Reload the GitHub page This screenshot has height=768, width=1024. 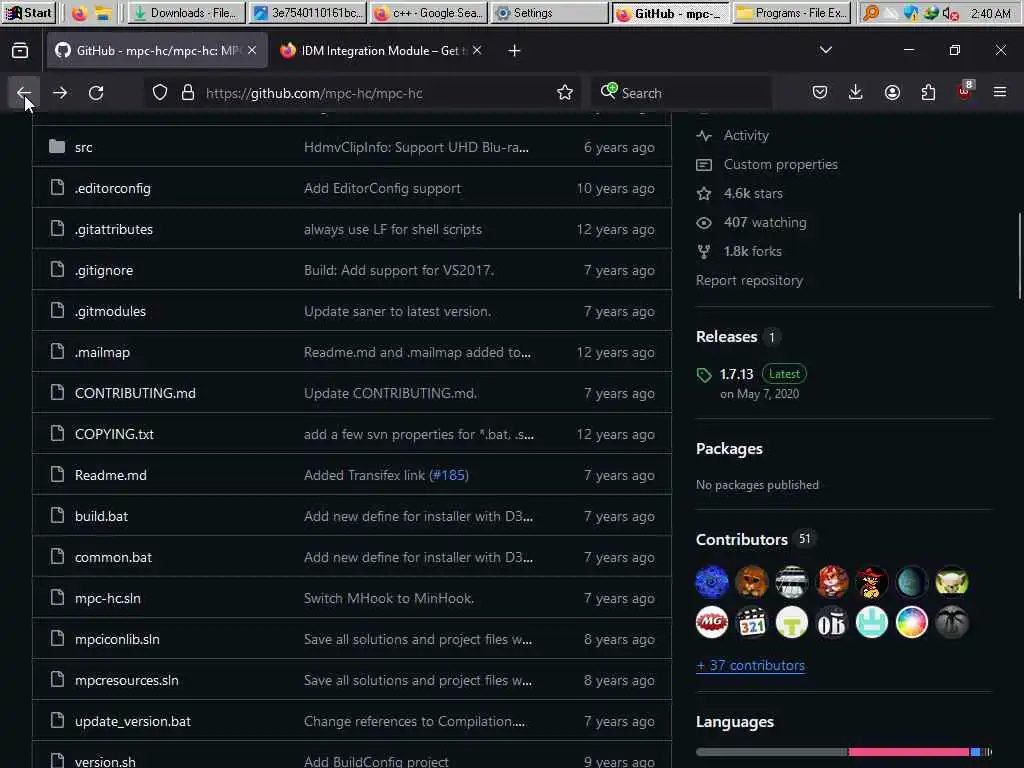click(x=96, y=93)
